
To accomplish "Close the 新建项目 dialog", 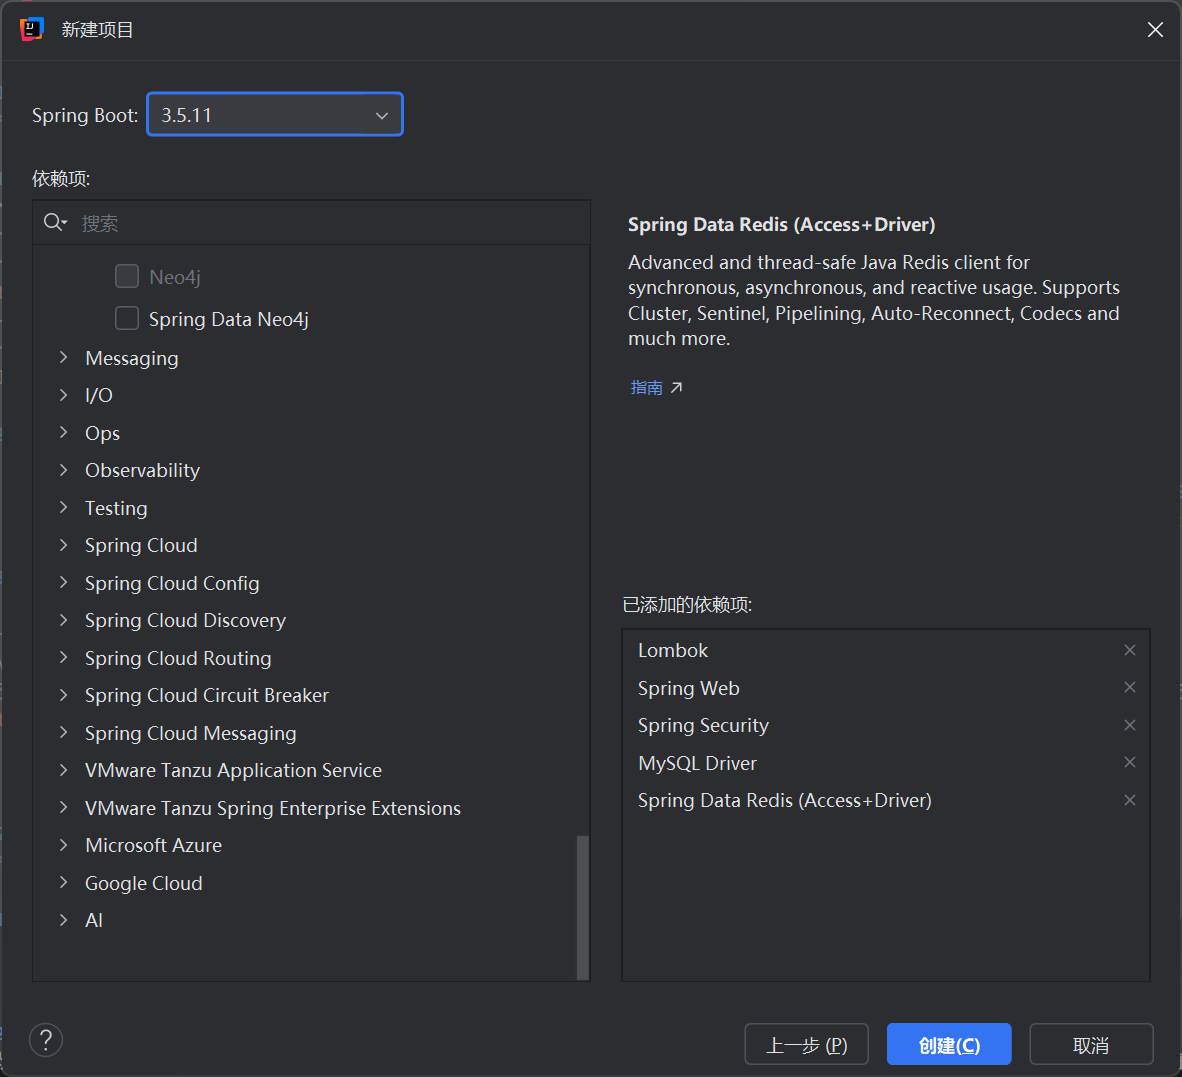I will [x=1155, y=29].
